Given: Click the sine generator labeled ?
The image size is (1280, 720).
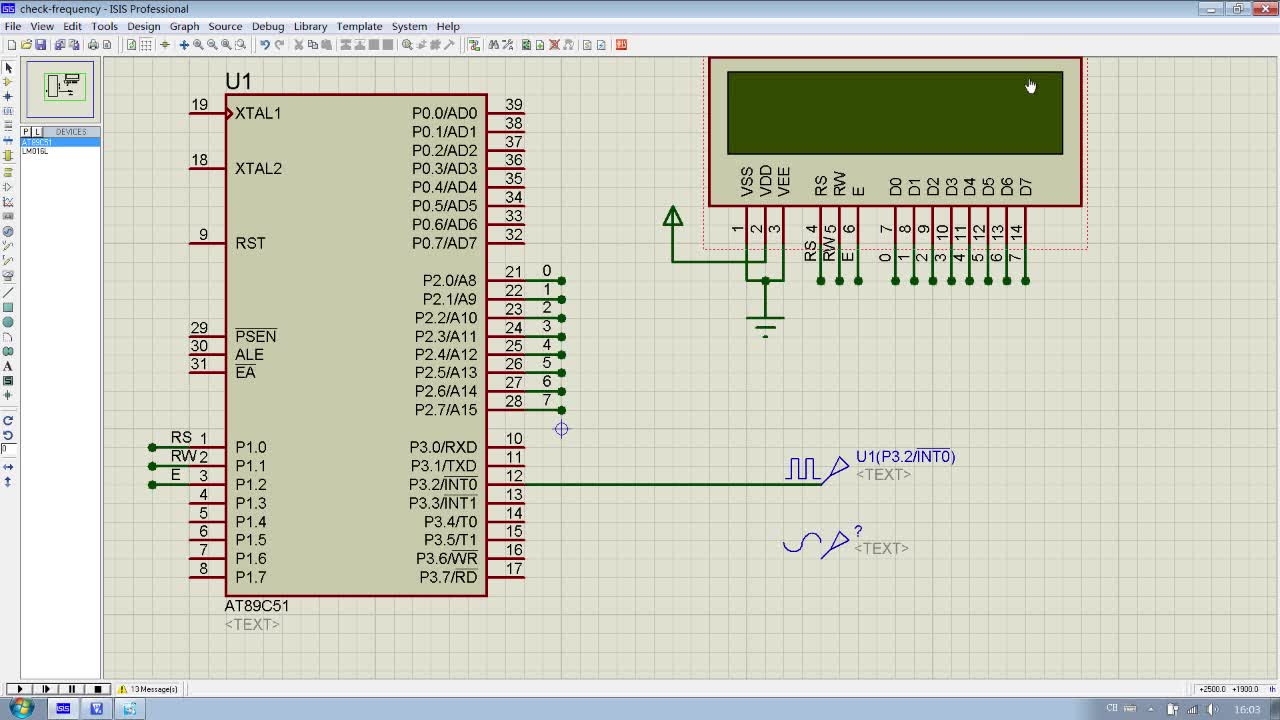Looking at the screenshot, I should pos(818,543).
